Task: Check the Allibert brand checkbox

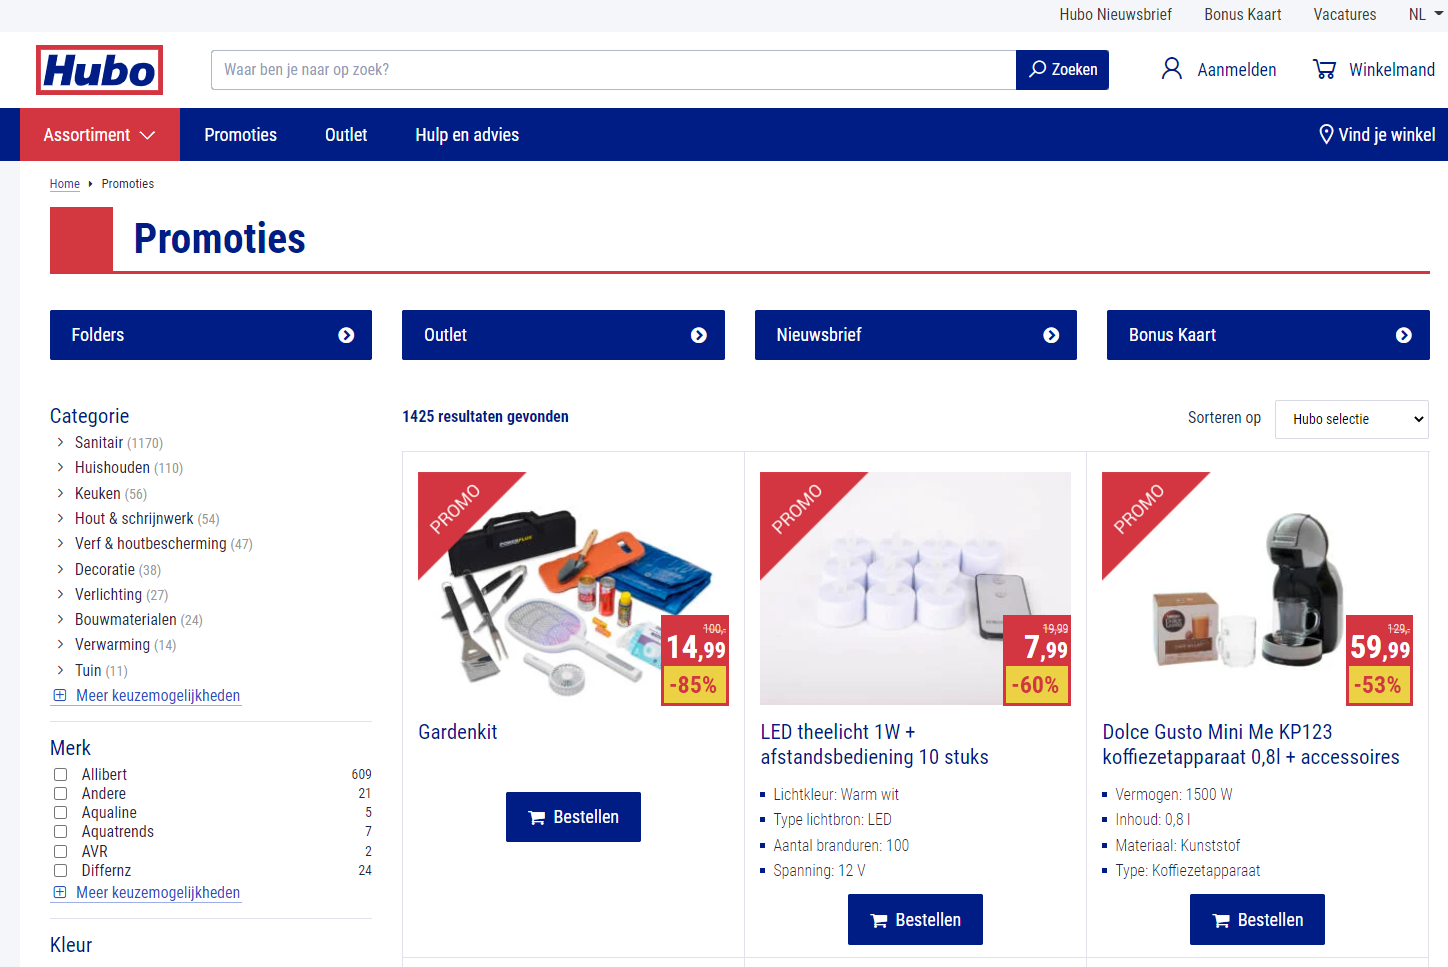Action: [60, 774]
